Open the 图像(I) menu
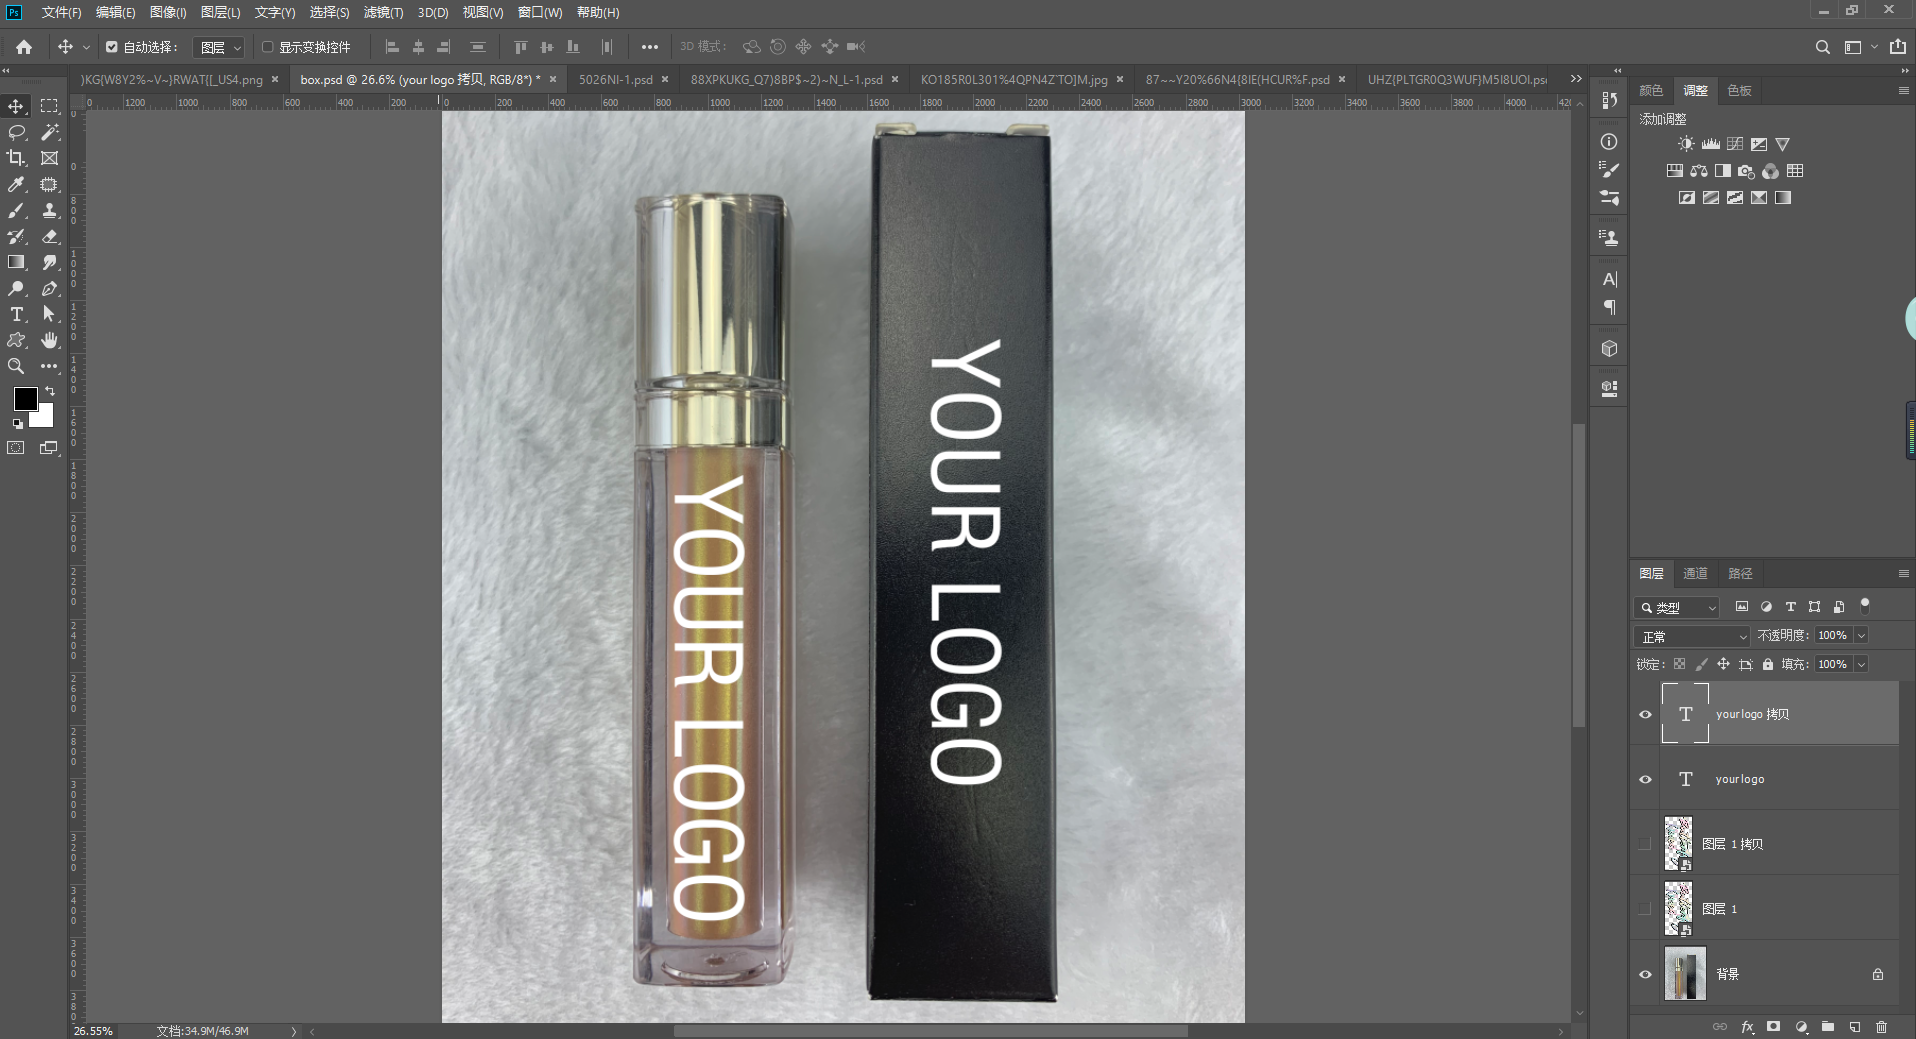This screenshot has height=1039, width=1916. point(168,12)
